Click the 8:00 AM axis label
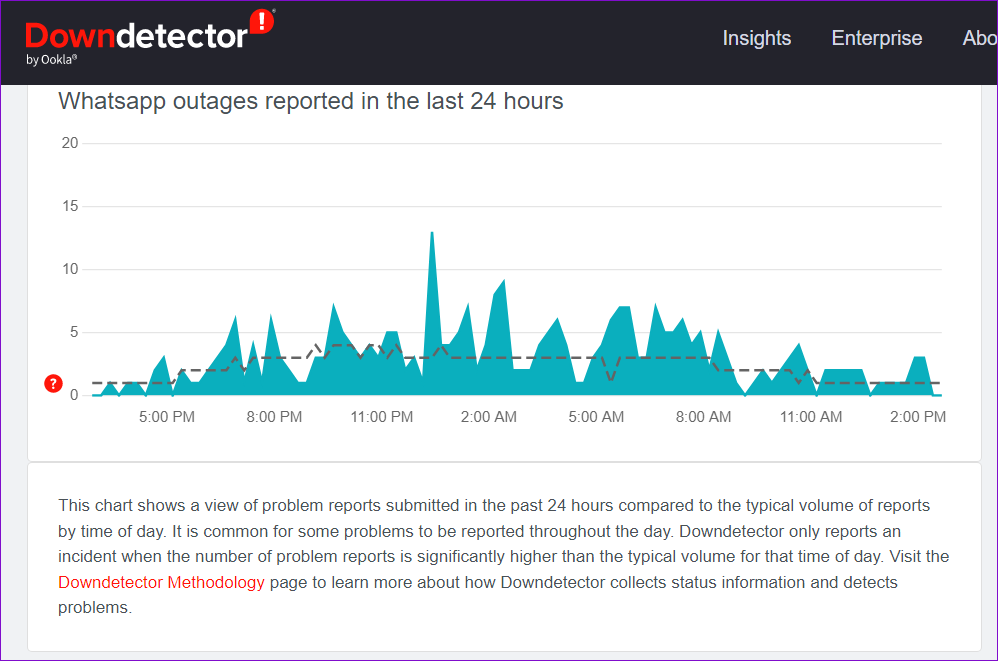 [703, 417]
